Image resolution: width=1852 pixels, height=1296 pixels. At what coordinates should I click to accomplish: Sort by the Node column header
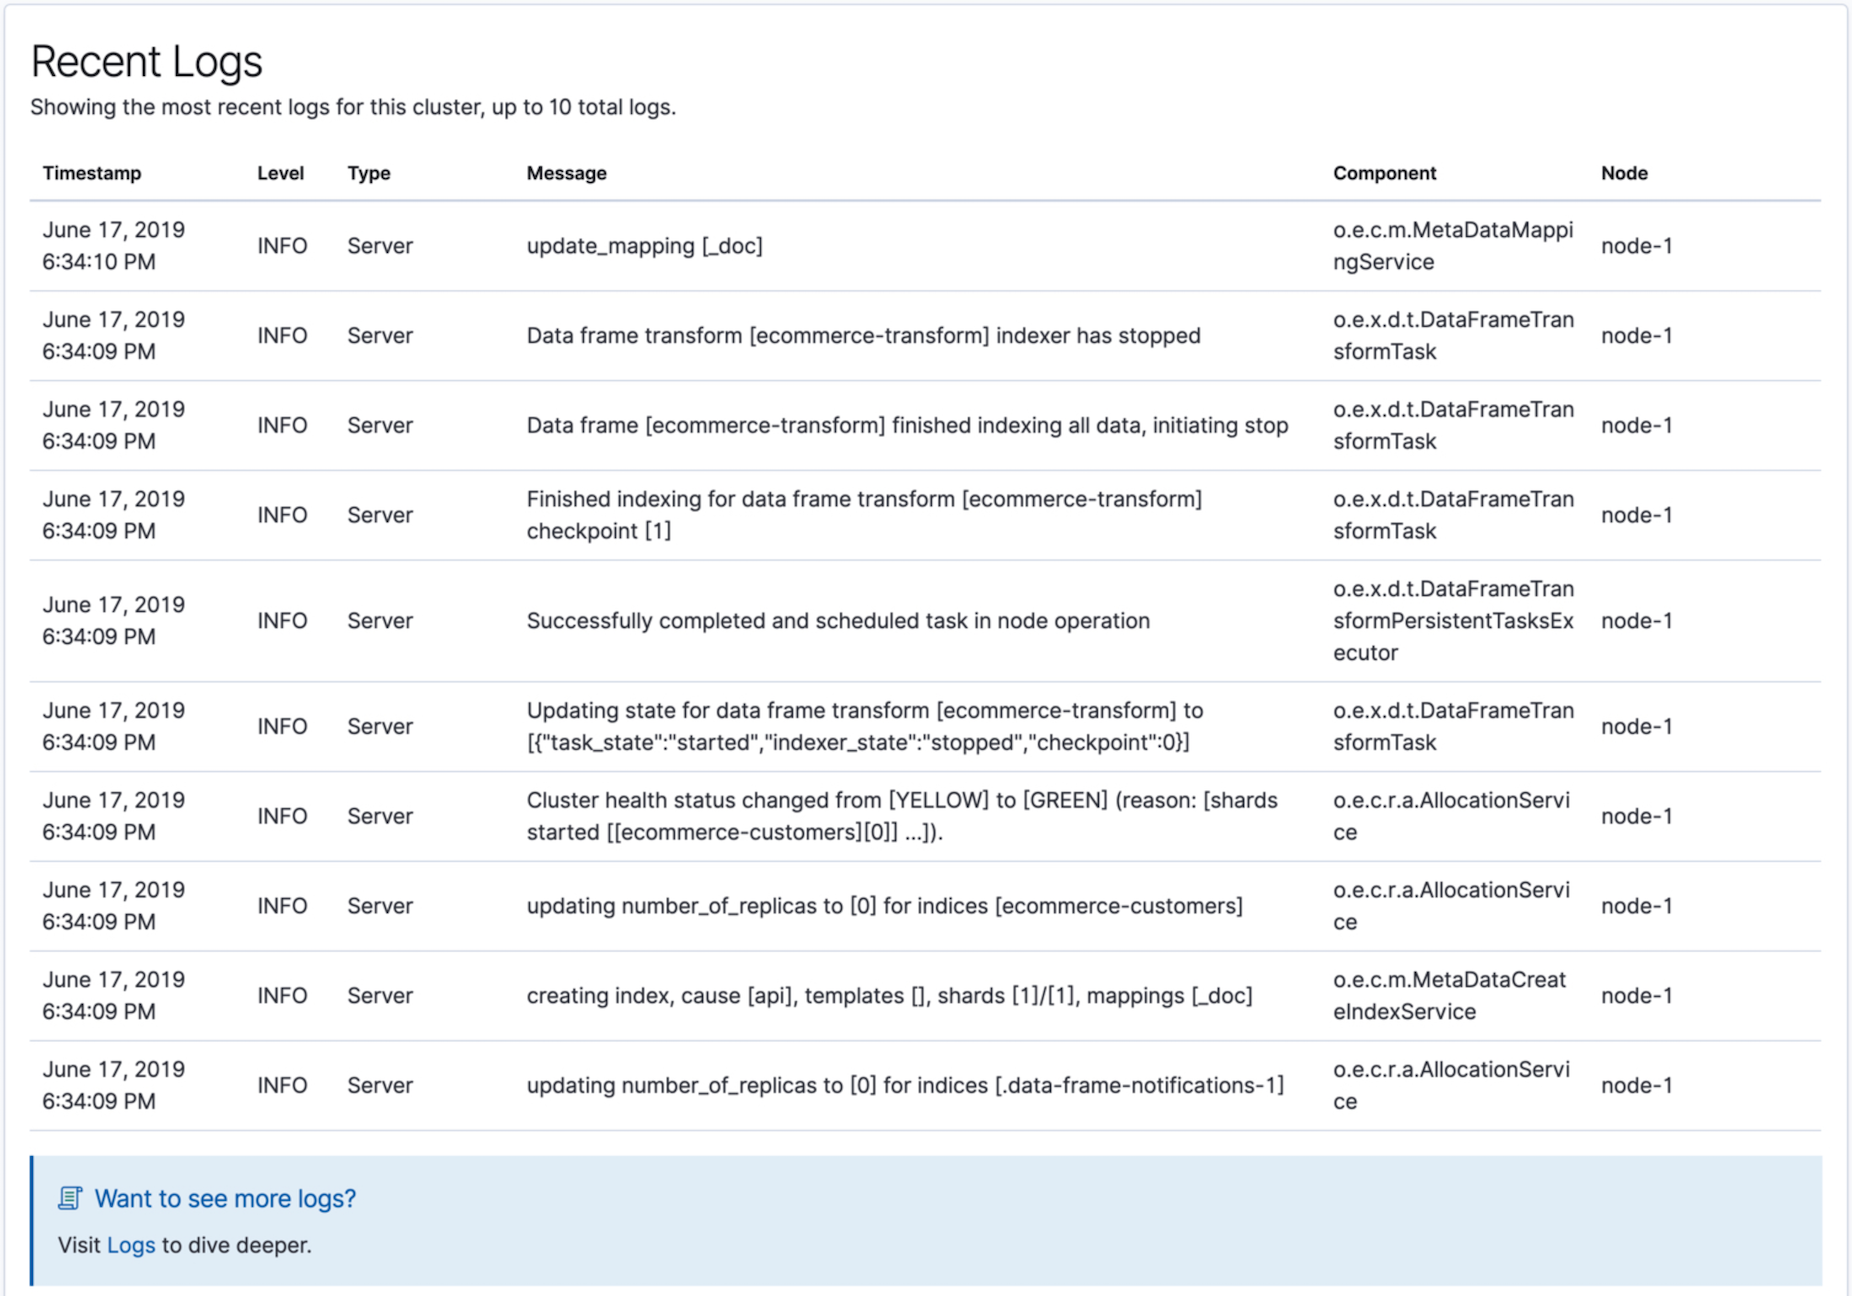pyautogui.click(x=1624, y=172)
